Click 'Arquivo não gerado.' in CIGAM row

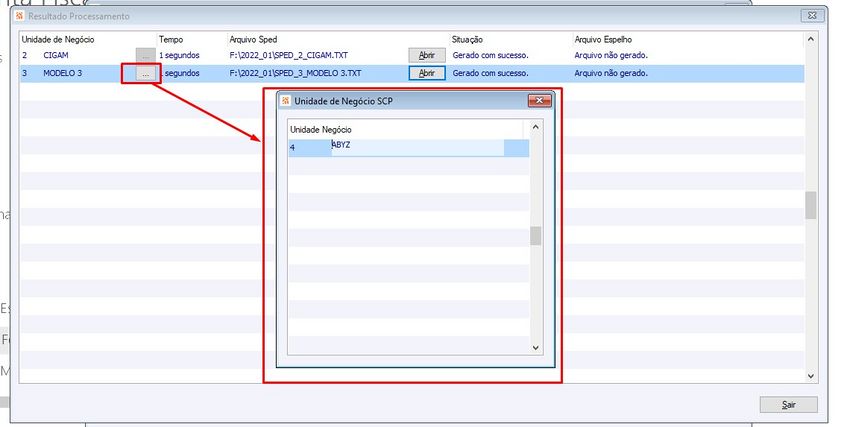(x=611, y=55)
